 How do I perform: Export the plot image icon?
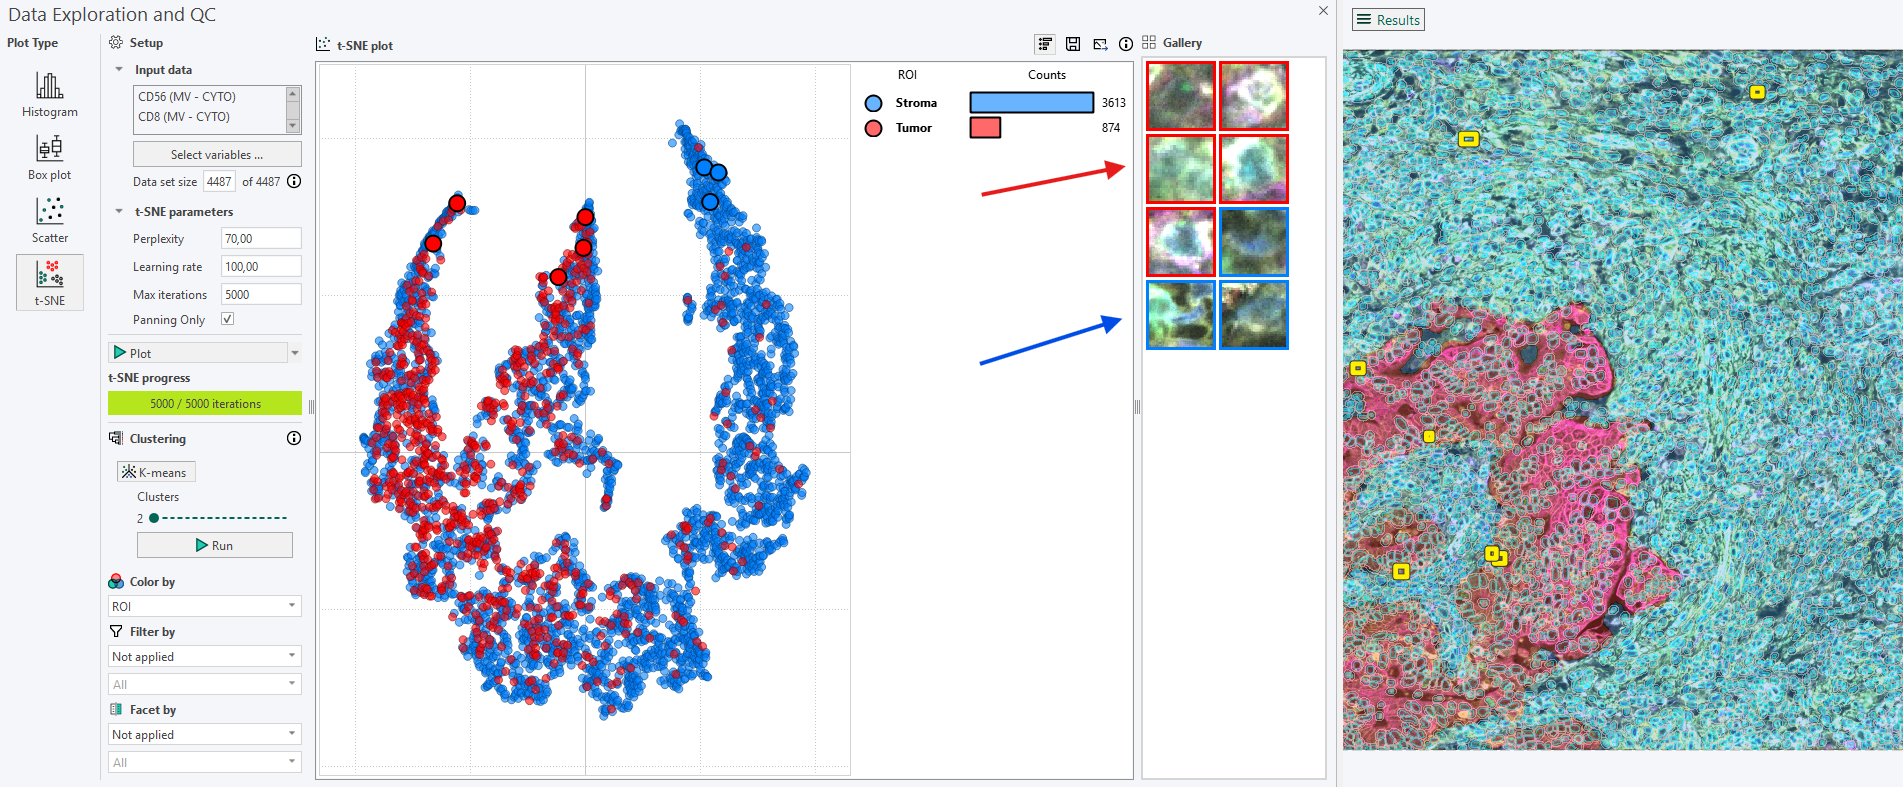click(1100, 44)
